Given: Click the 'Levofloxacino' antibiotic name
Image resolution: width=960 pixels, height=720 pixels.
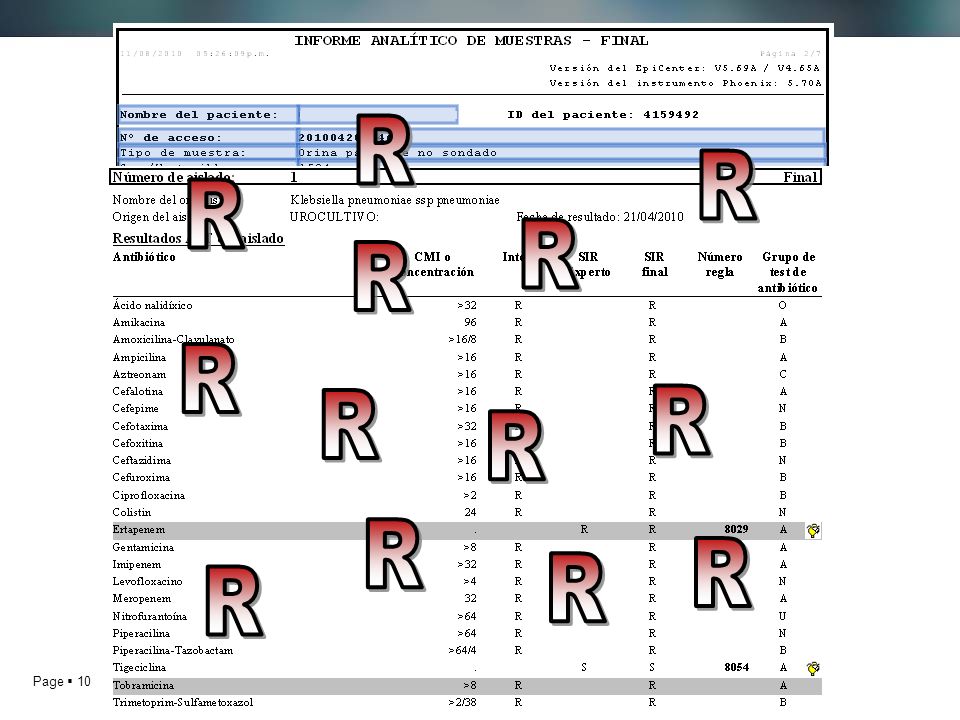Looking at the screenshot, I should point(148,581).
